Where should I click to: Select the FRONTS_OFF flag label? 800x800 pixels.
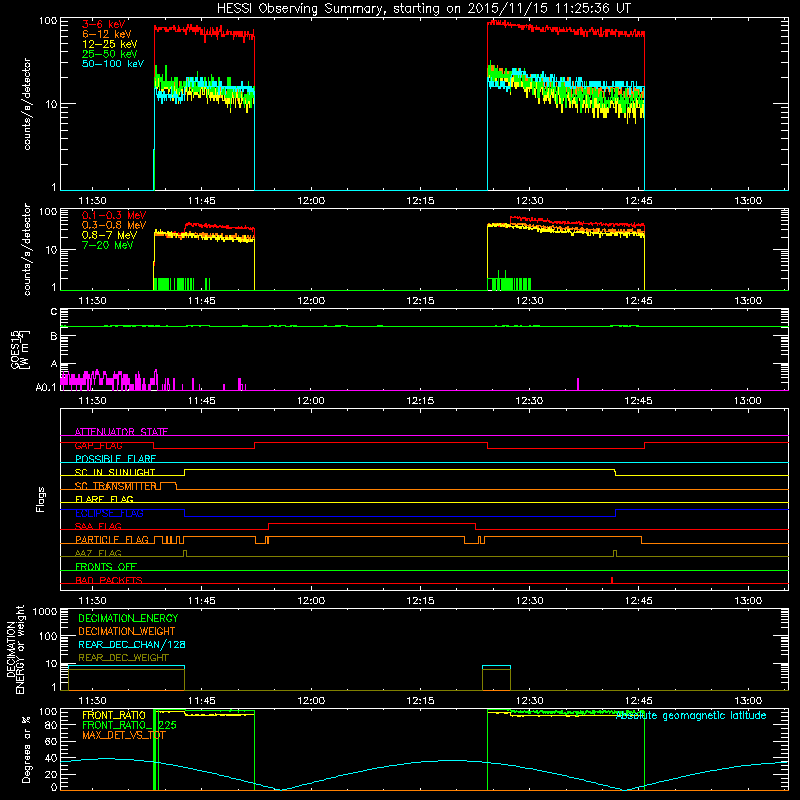pyautogui.click(x=106, y=566)
